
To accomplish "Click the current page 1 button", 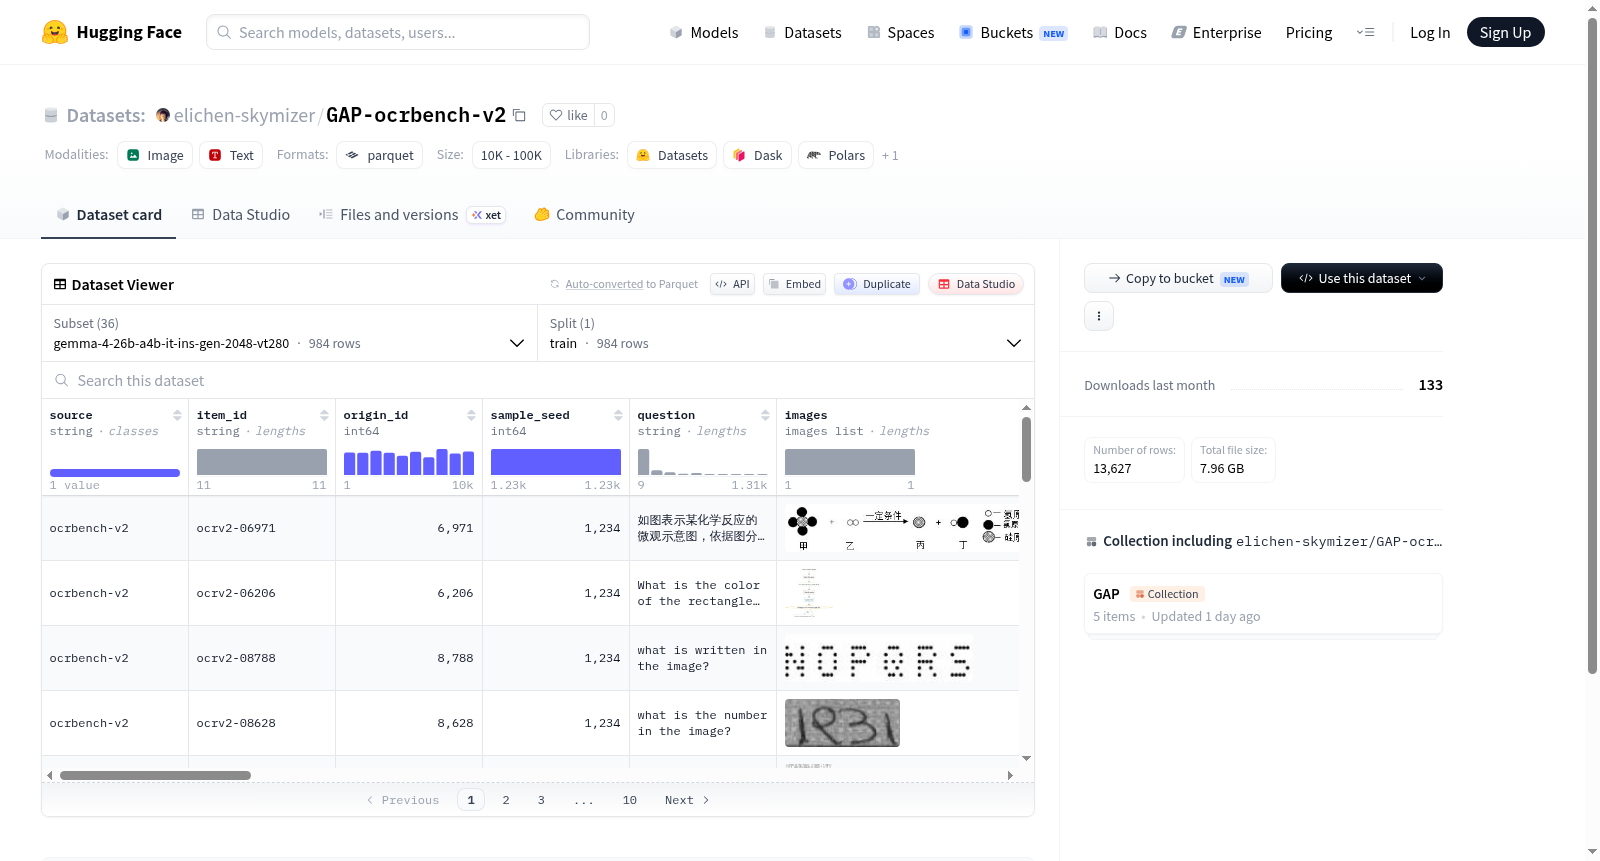I will point(471,800).
